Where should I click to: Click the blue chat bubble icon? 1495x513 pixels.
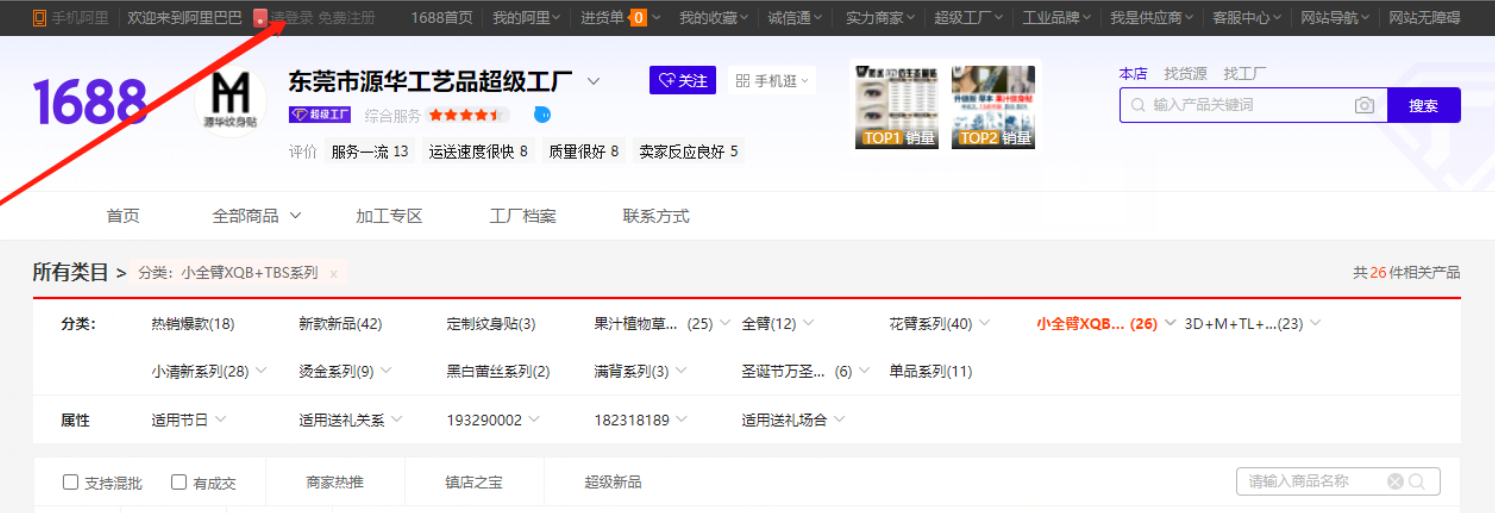coord(542,115)
